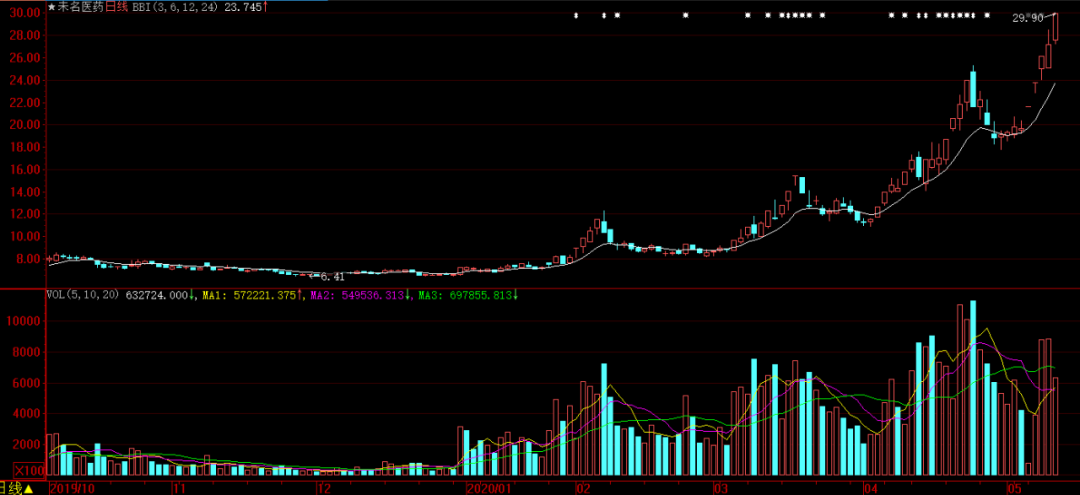Open the VOL(5,10,20) indicator settings
Viewport: 1080px width, 495px height.
(82, 296)
